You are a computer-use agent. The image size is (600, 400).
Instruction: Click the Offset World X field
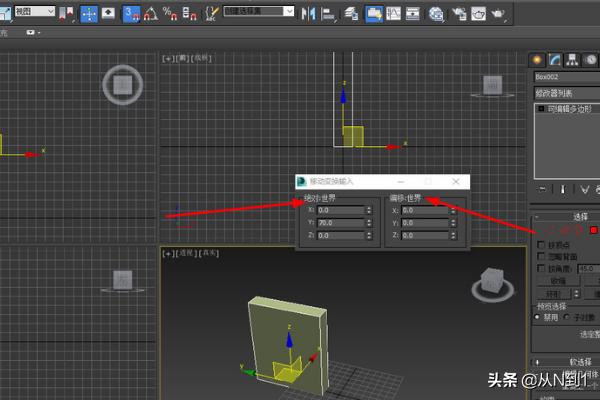(x=425, y=211)
